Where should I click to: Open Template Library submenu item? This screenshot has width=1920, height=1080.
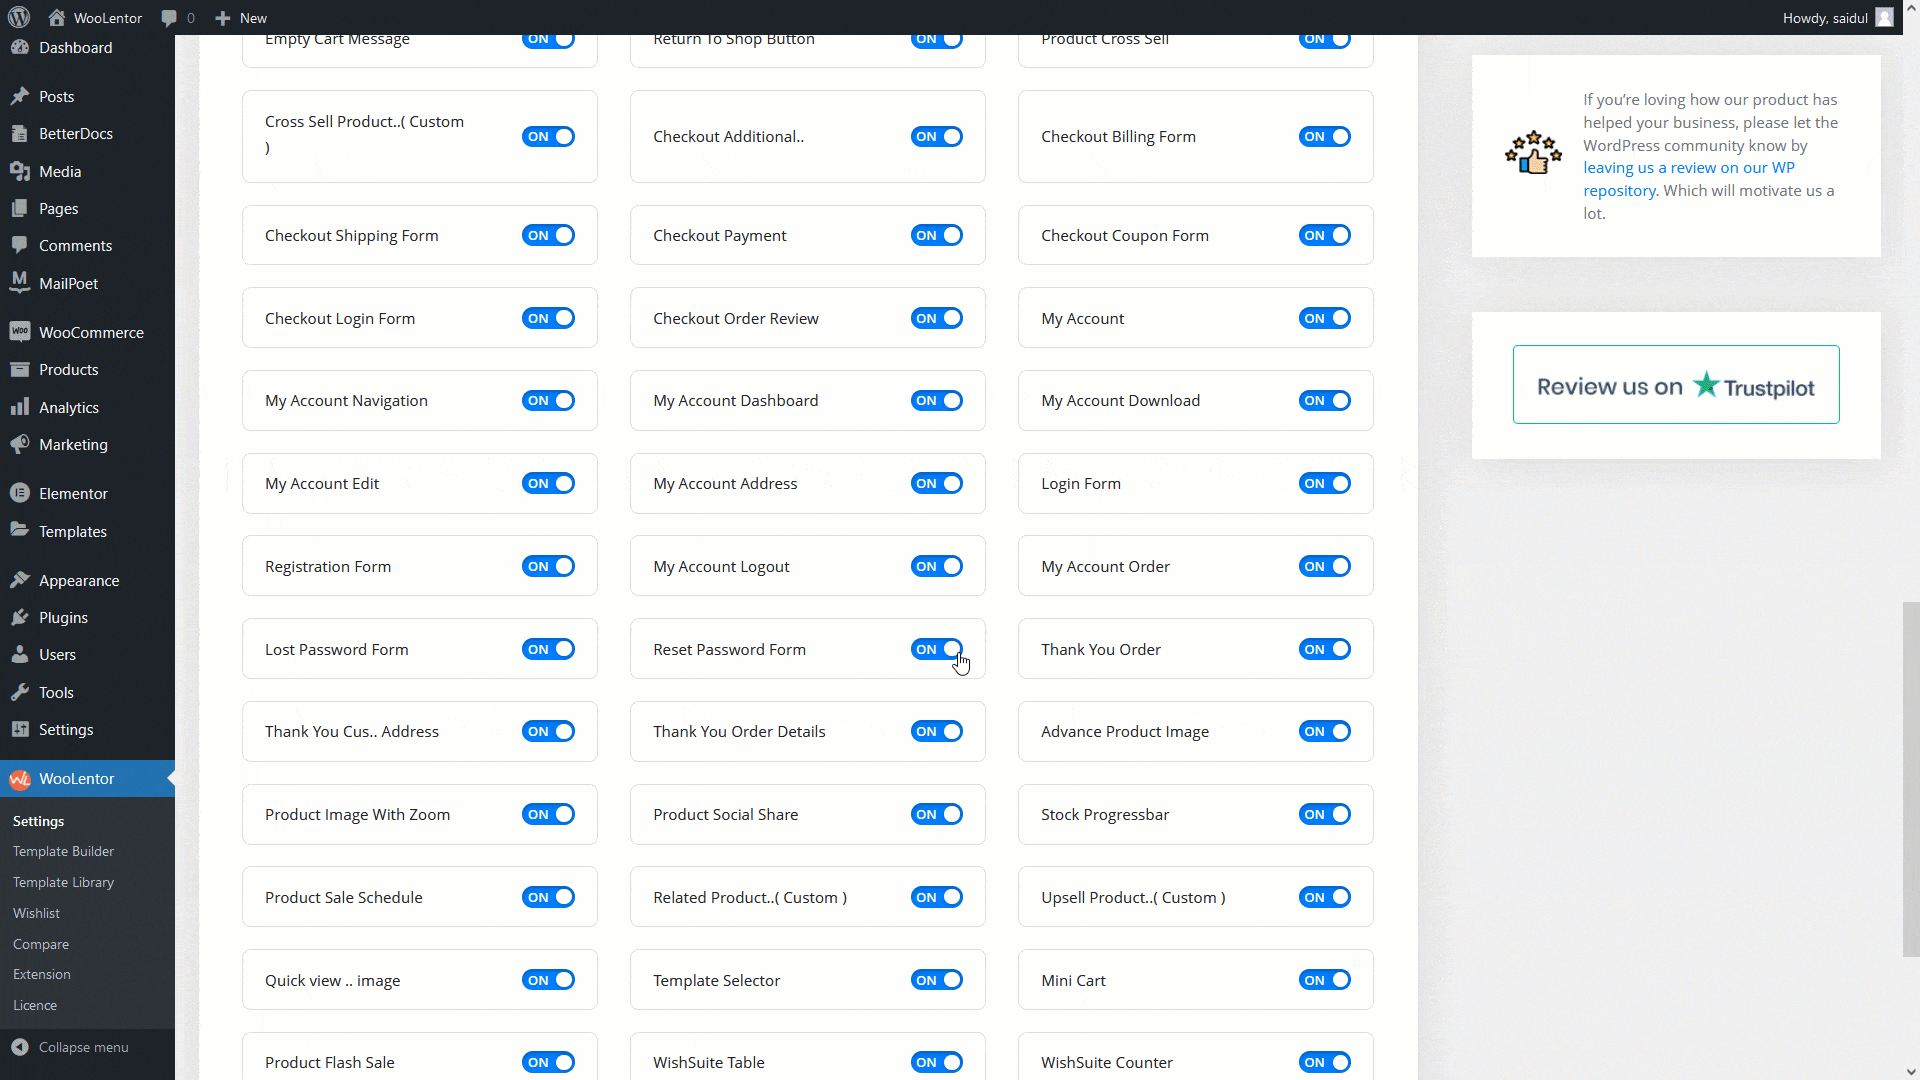tap(63, 882)
